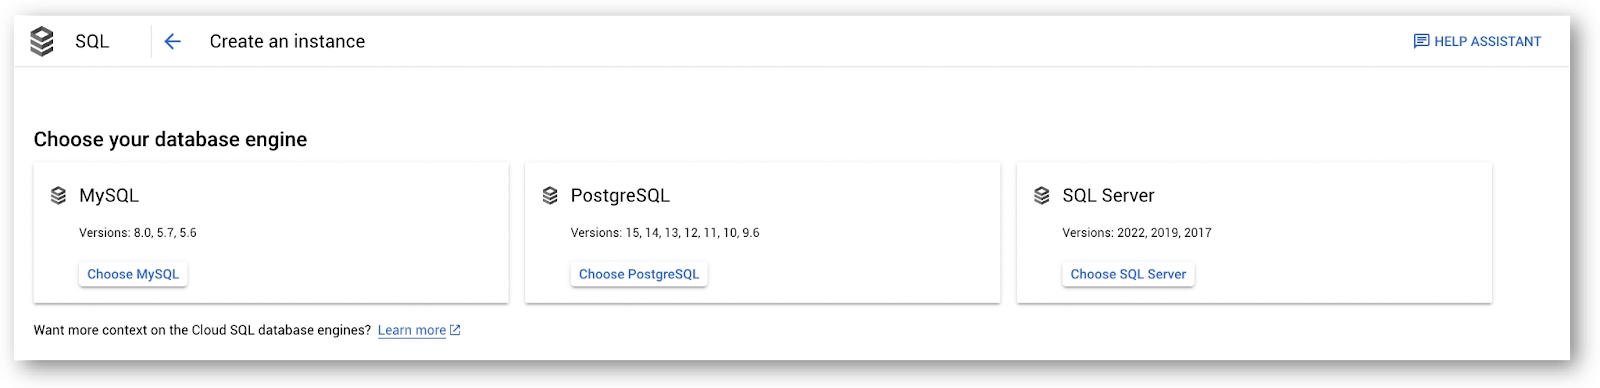Open the Learn more link
The width and height of the screenshot is (1600, 388).
[x=412, y=330]
